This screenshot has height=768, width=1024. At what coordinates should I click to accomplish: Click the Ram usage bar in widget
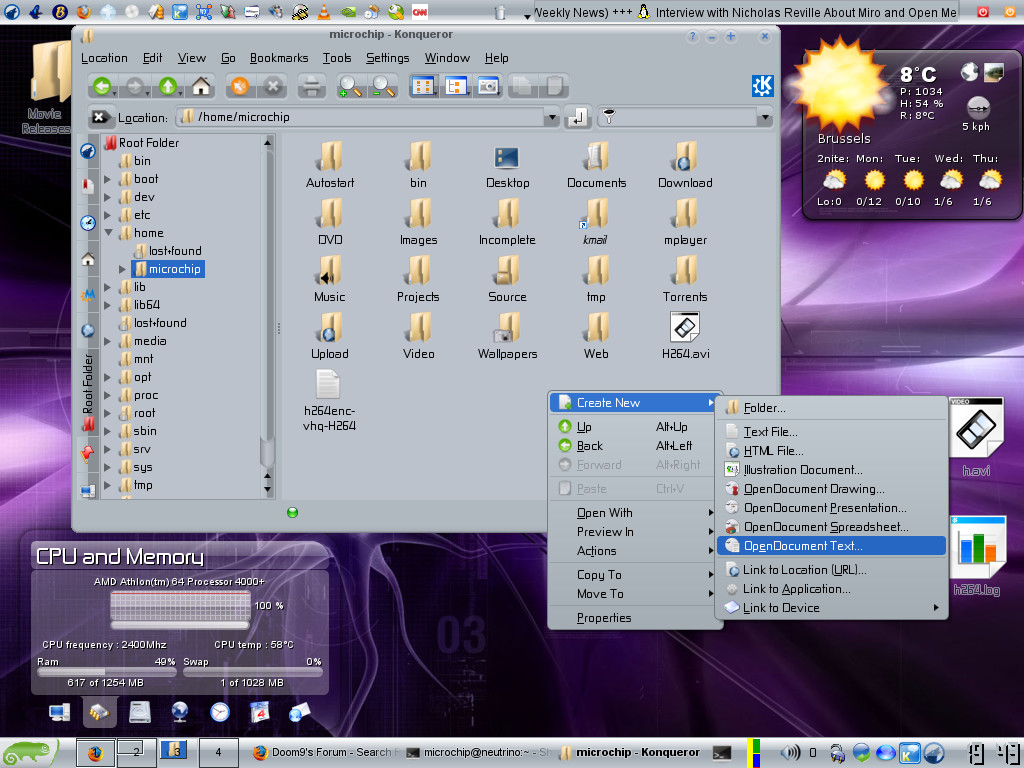click(106, 672)
